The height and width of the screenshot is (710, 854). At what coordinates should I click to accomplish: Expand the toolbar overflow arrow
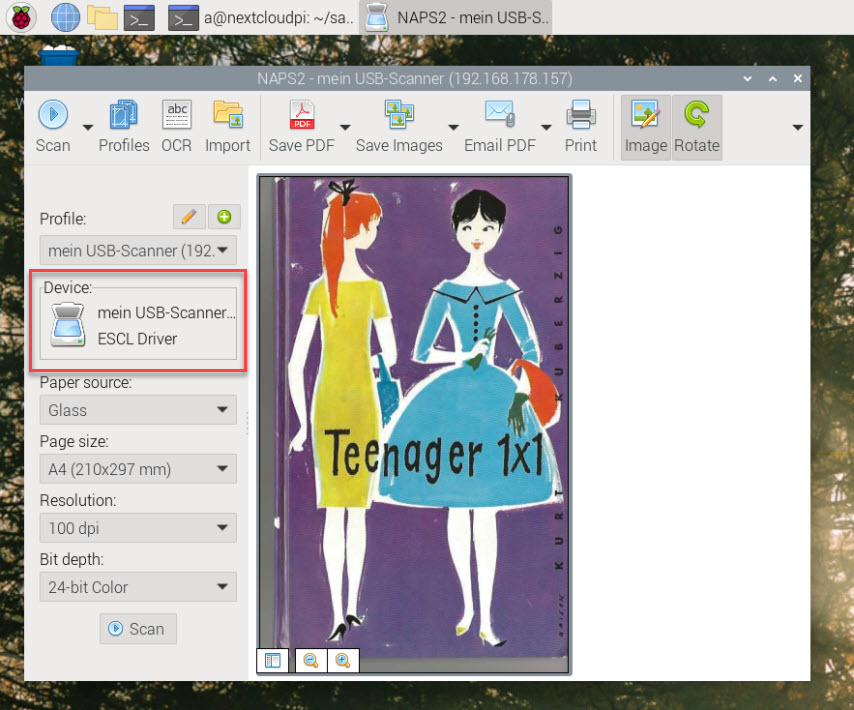[x=798, y=127]
